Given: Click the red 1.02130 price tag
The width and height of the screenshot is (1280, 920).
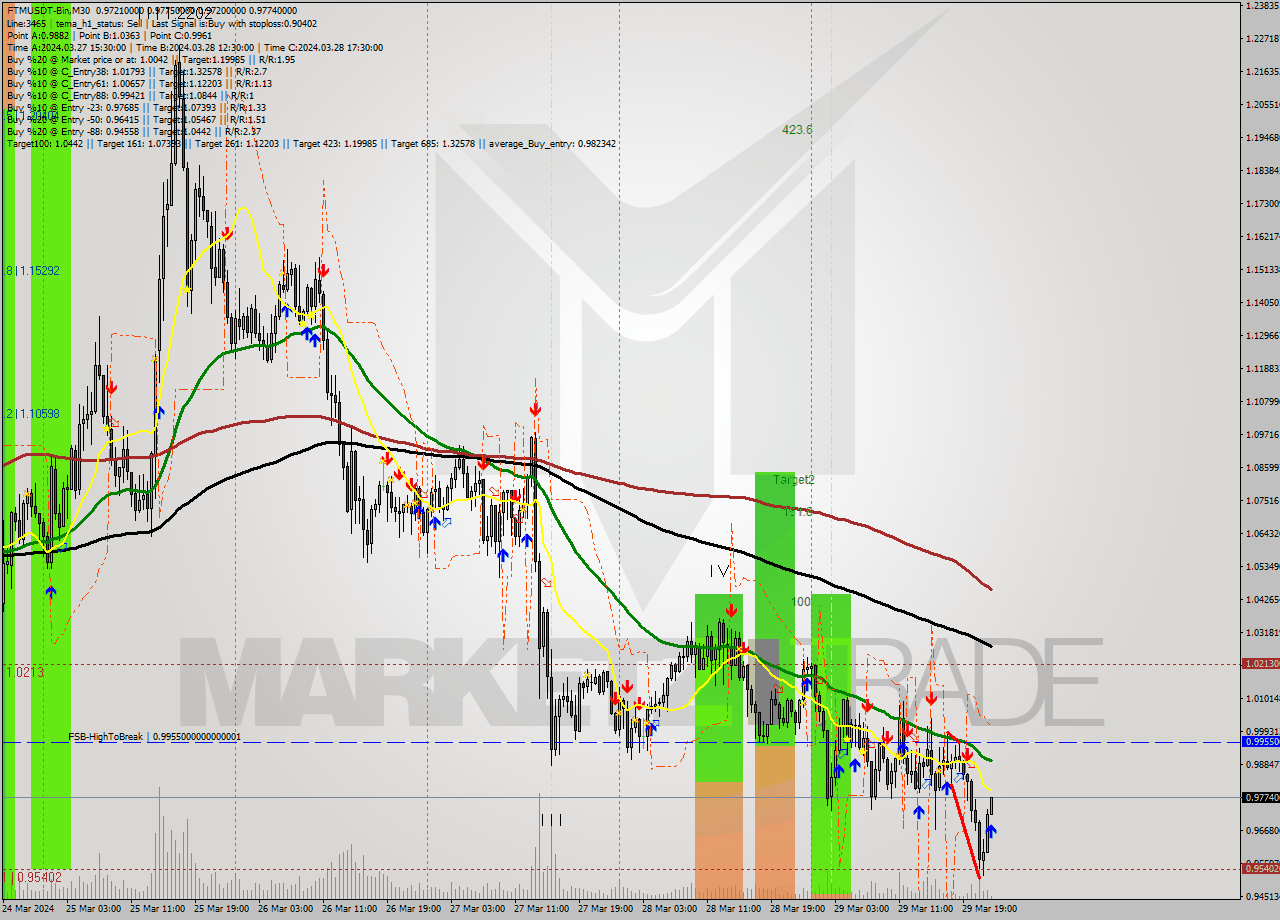Looking at the screenshot, I should point(1260,663).
